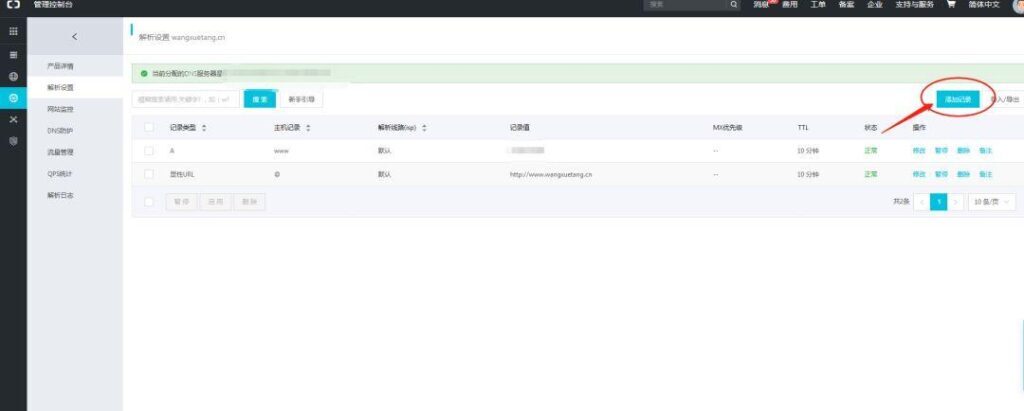The width and height of the screenshot is (1024, 411).
Task: Open 解析日志 in the sidebar
Action: pyautogui.click(x=60, y=195)
